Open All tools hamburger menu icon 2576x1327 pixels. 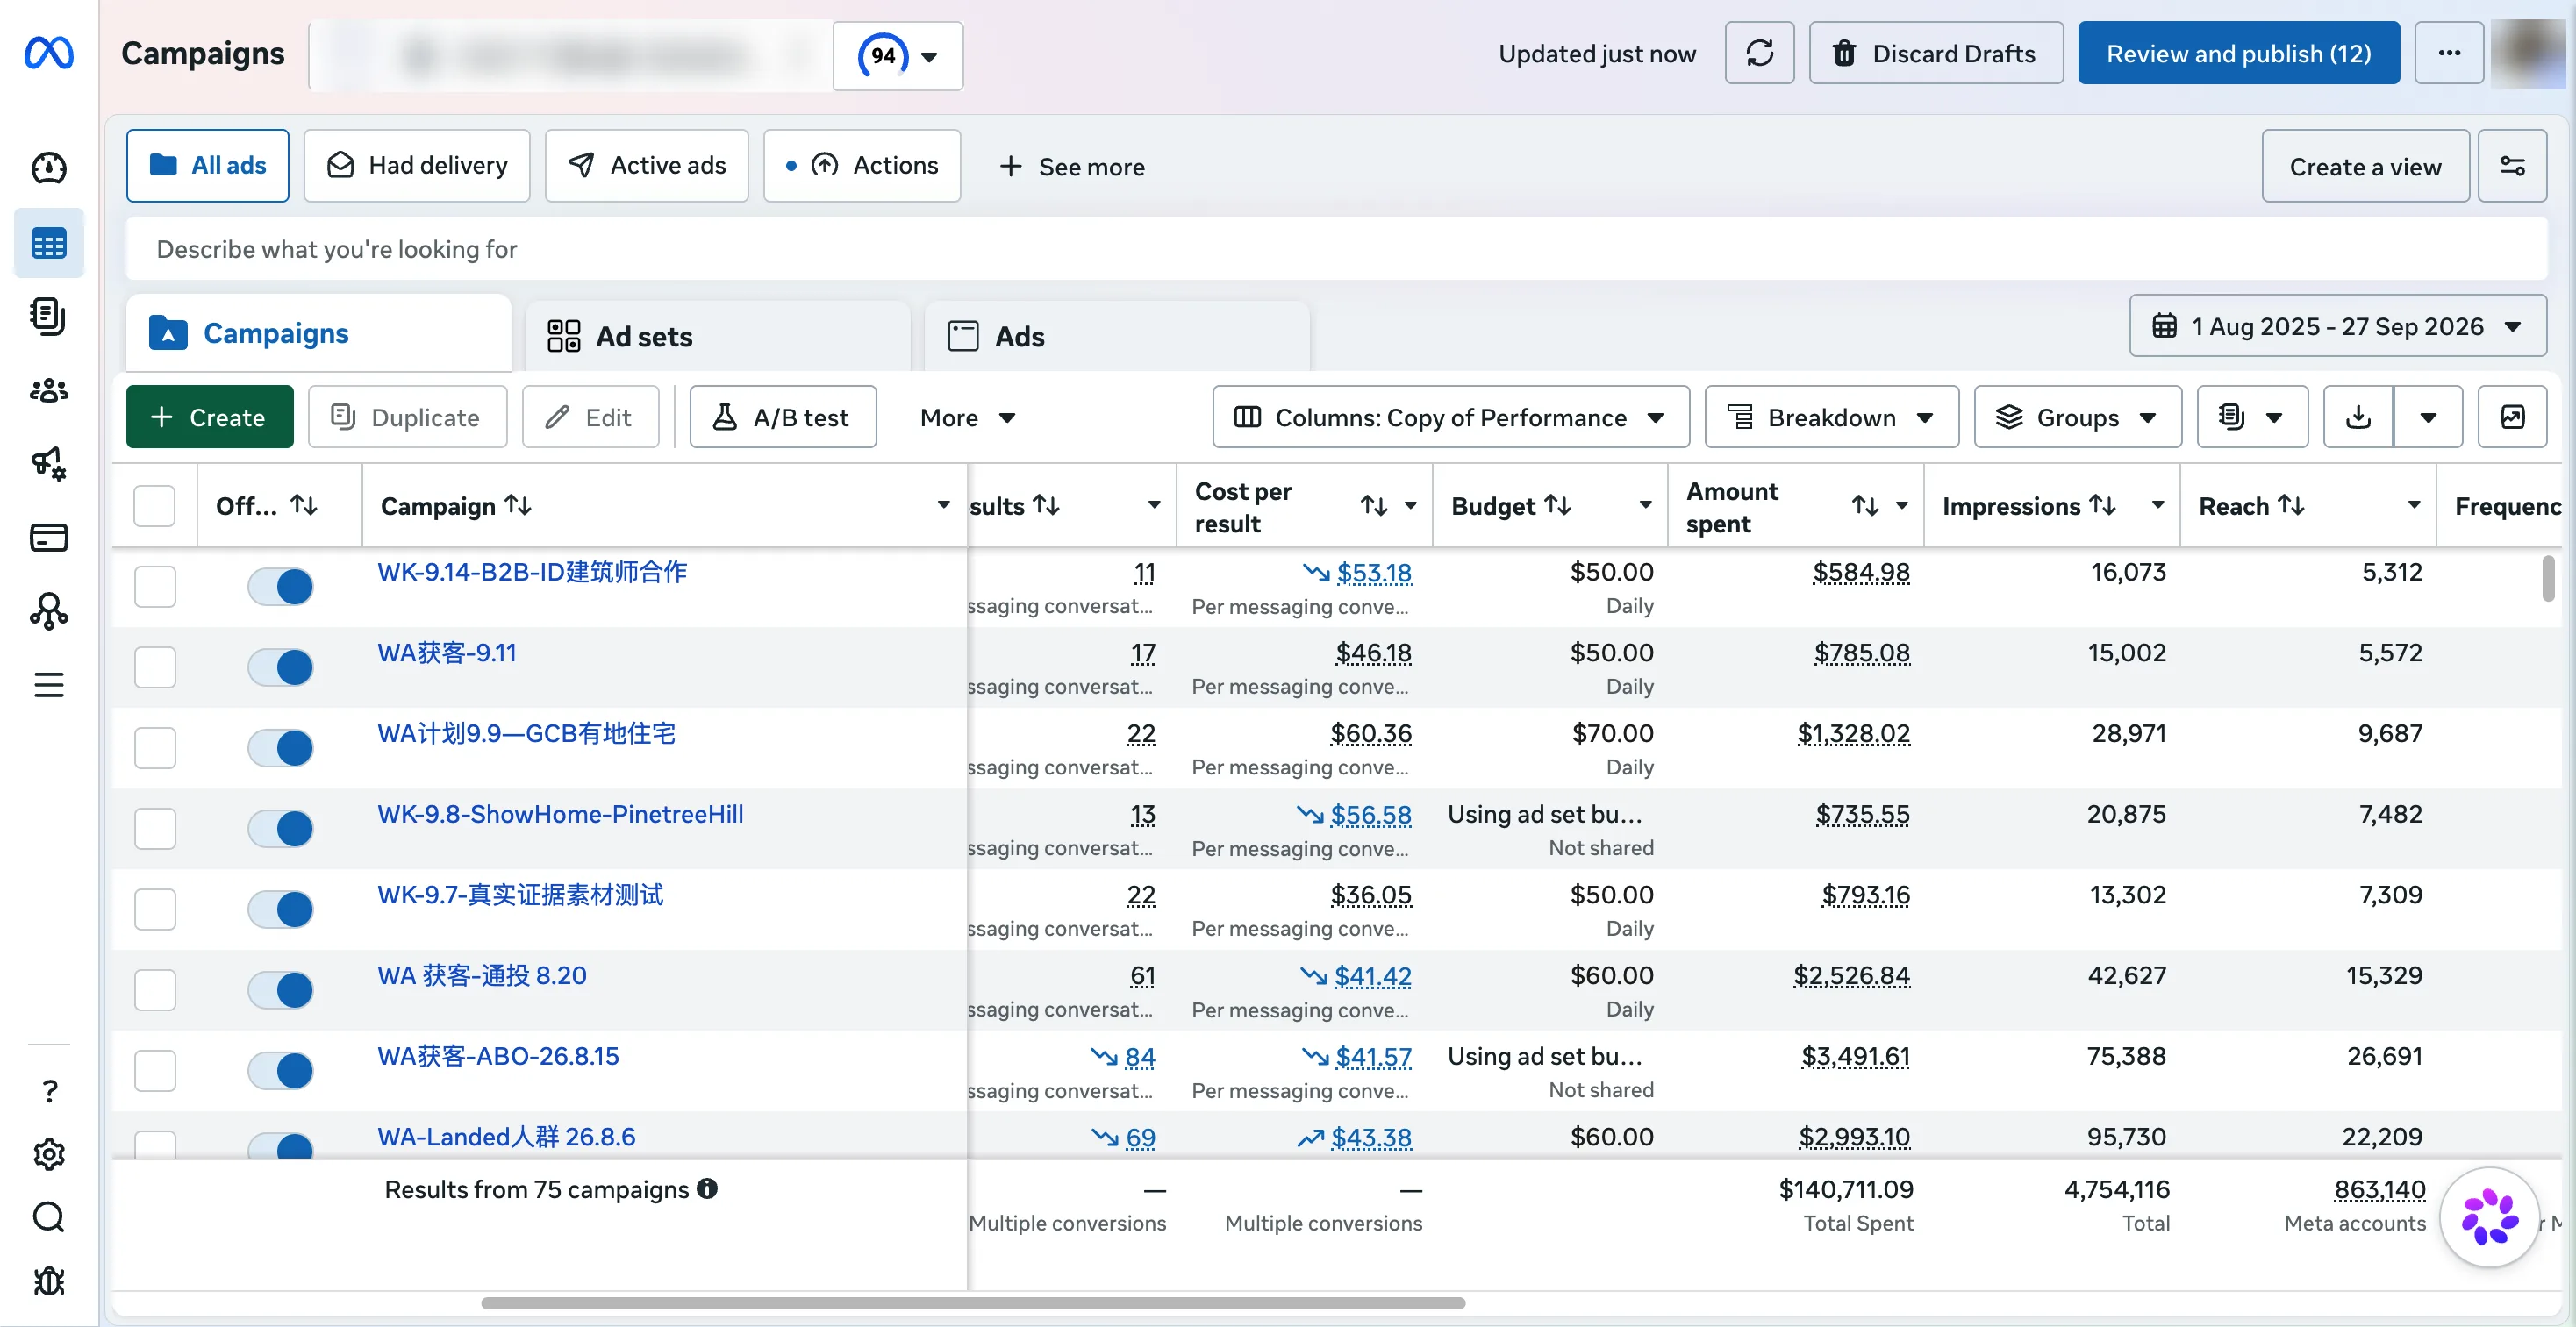pos(48,685)
